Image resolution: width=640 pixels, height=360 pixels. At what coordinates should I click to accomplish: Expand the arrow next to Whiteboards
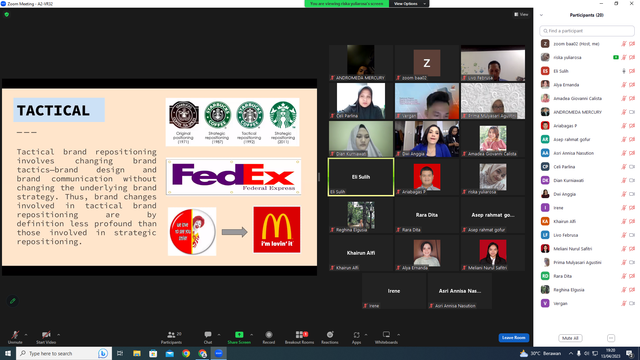tap(398, 335)
